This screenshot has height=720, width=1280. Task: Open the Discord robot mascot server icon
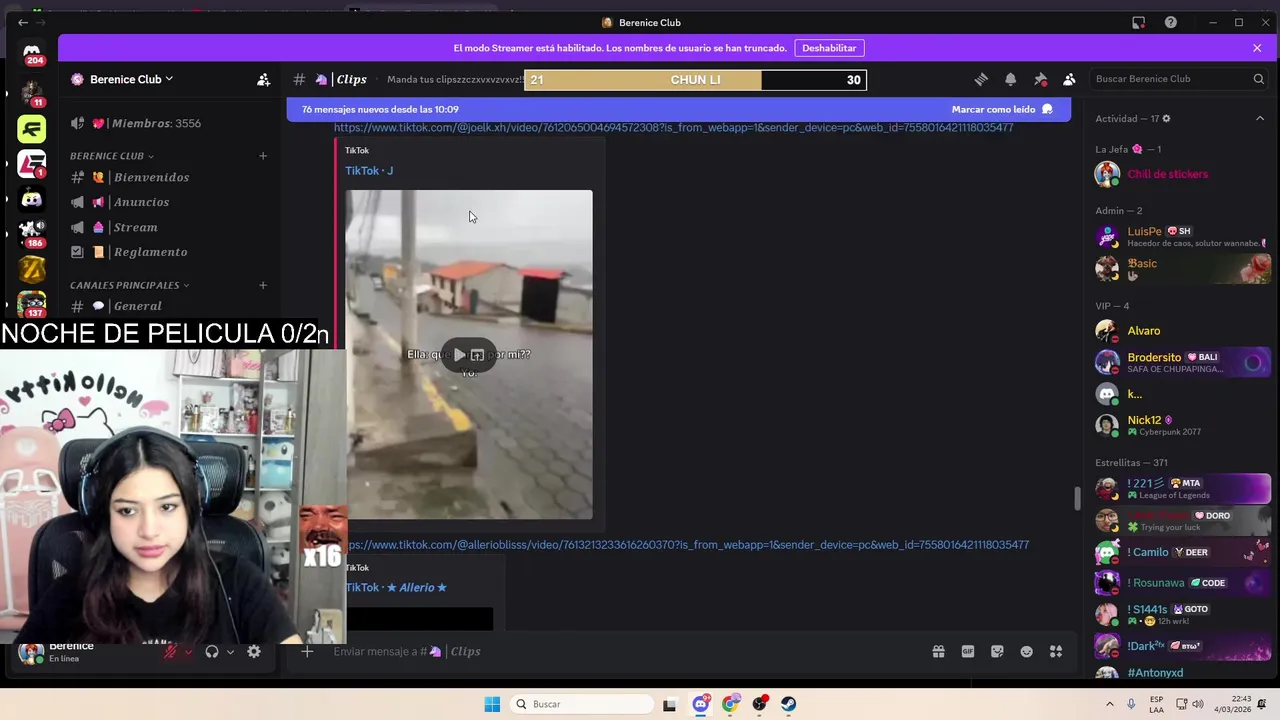(32, 198)
